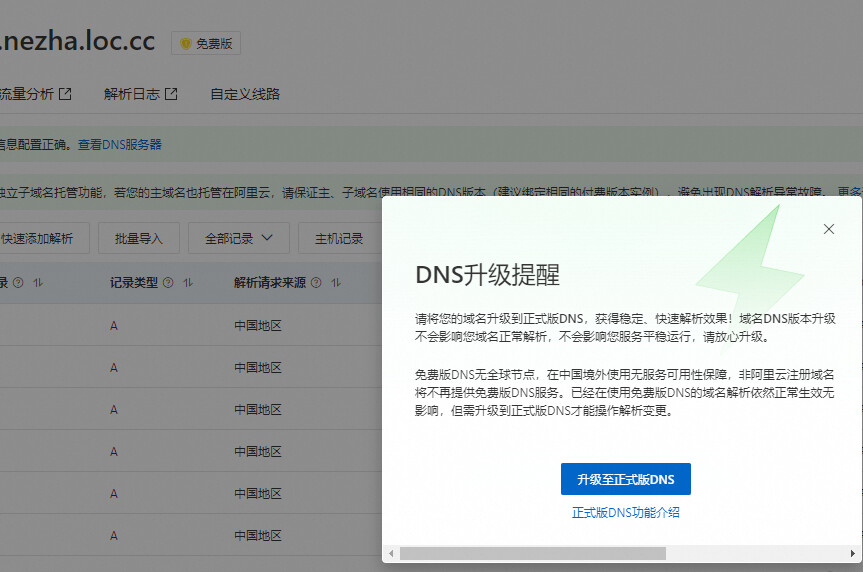
Task: Click the dialog horizontal scrollbar thumb
Action: click(533, 553)
